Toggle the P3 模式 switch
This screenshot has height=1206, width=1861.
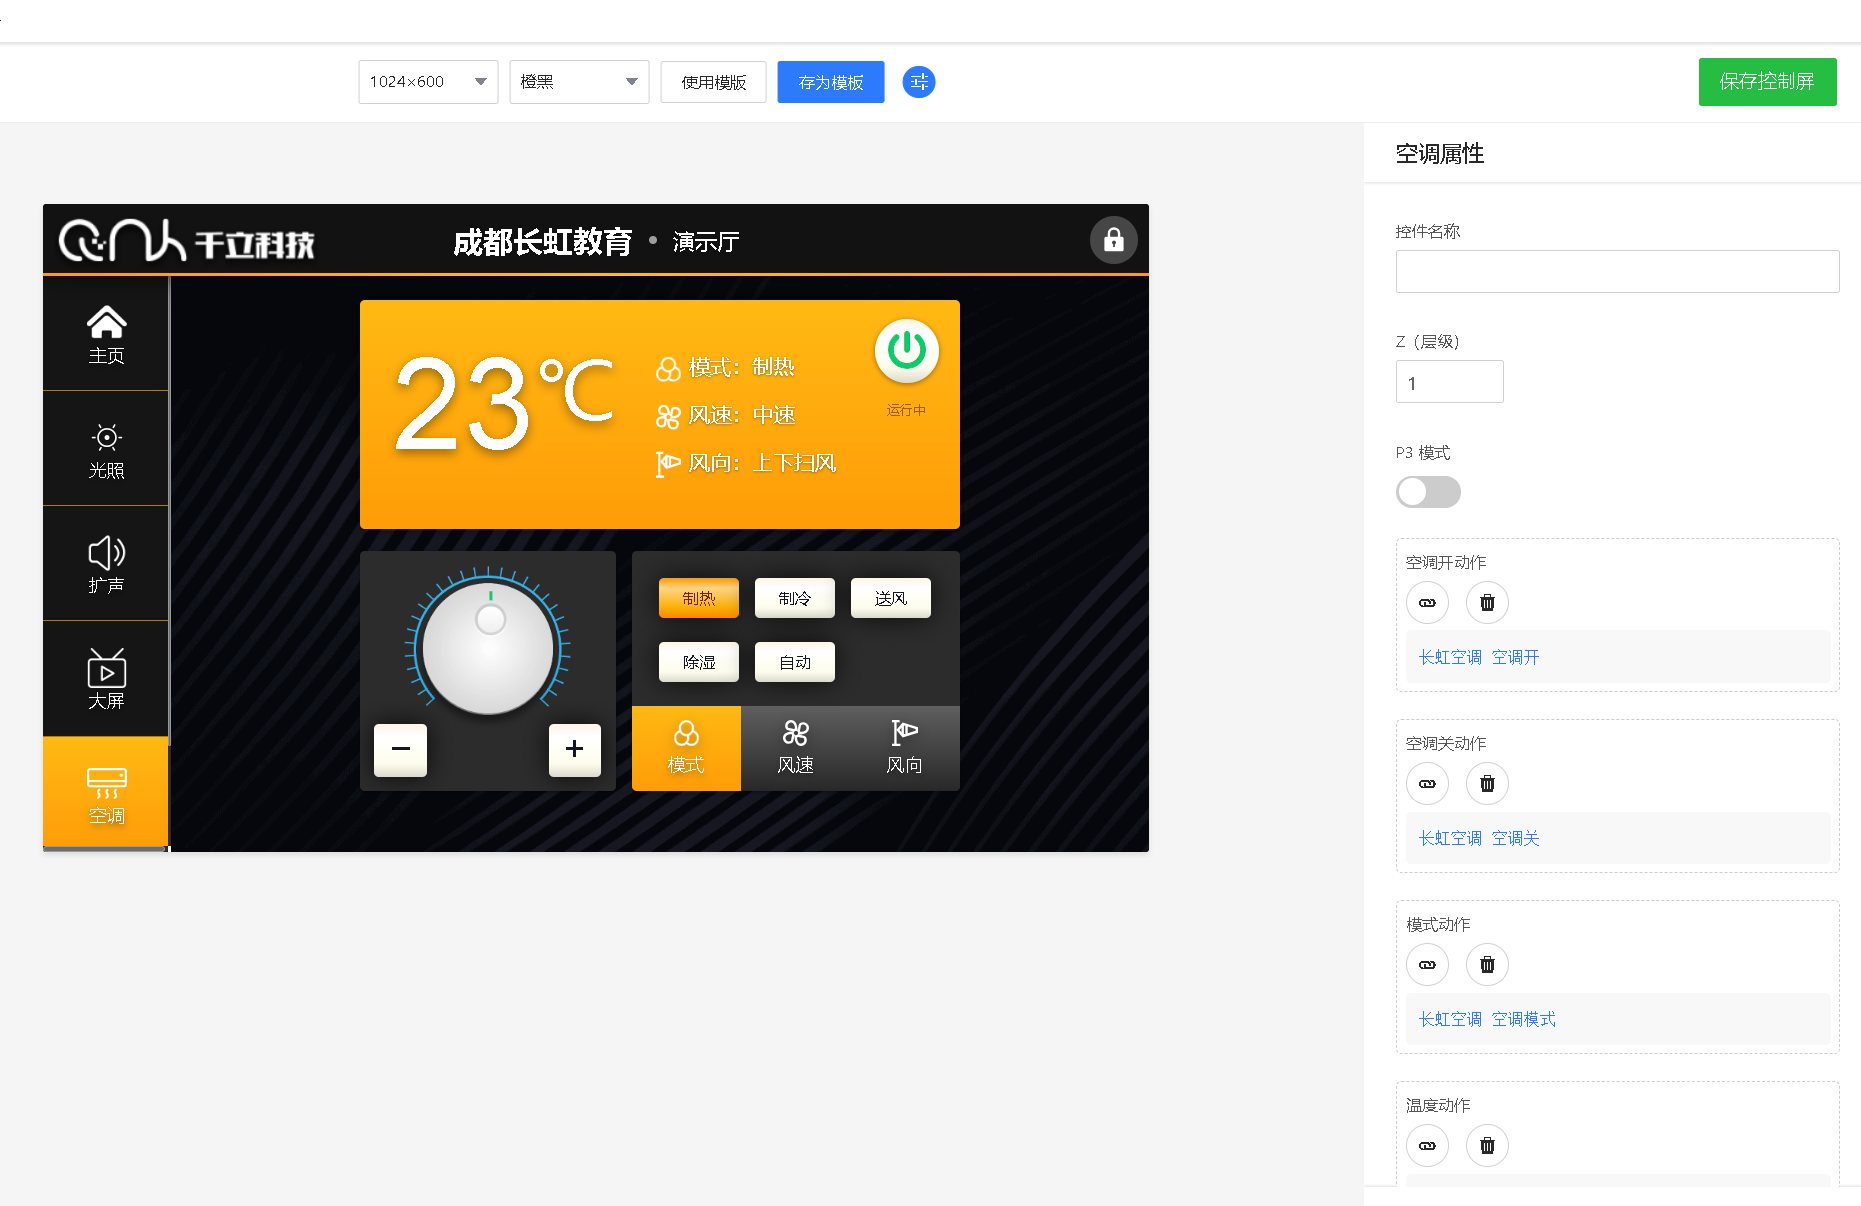click(x=1428, y=492)
